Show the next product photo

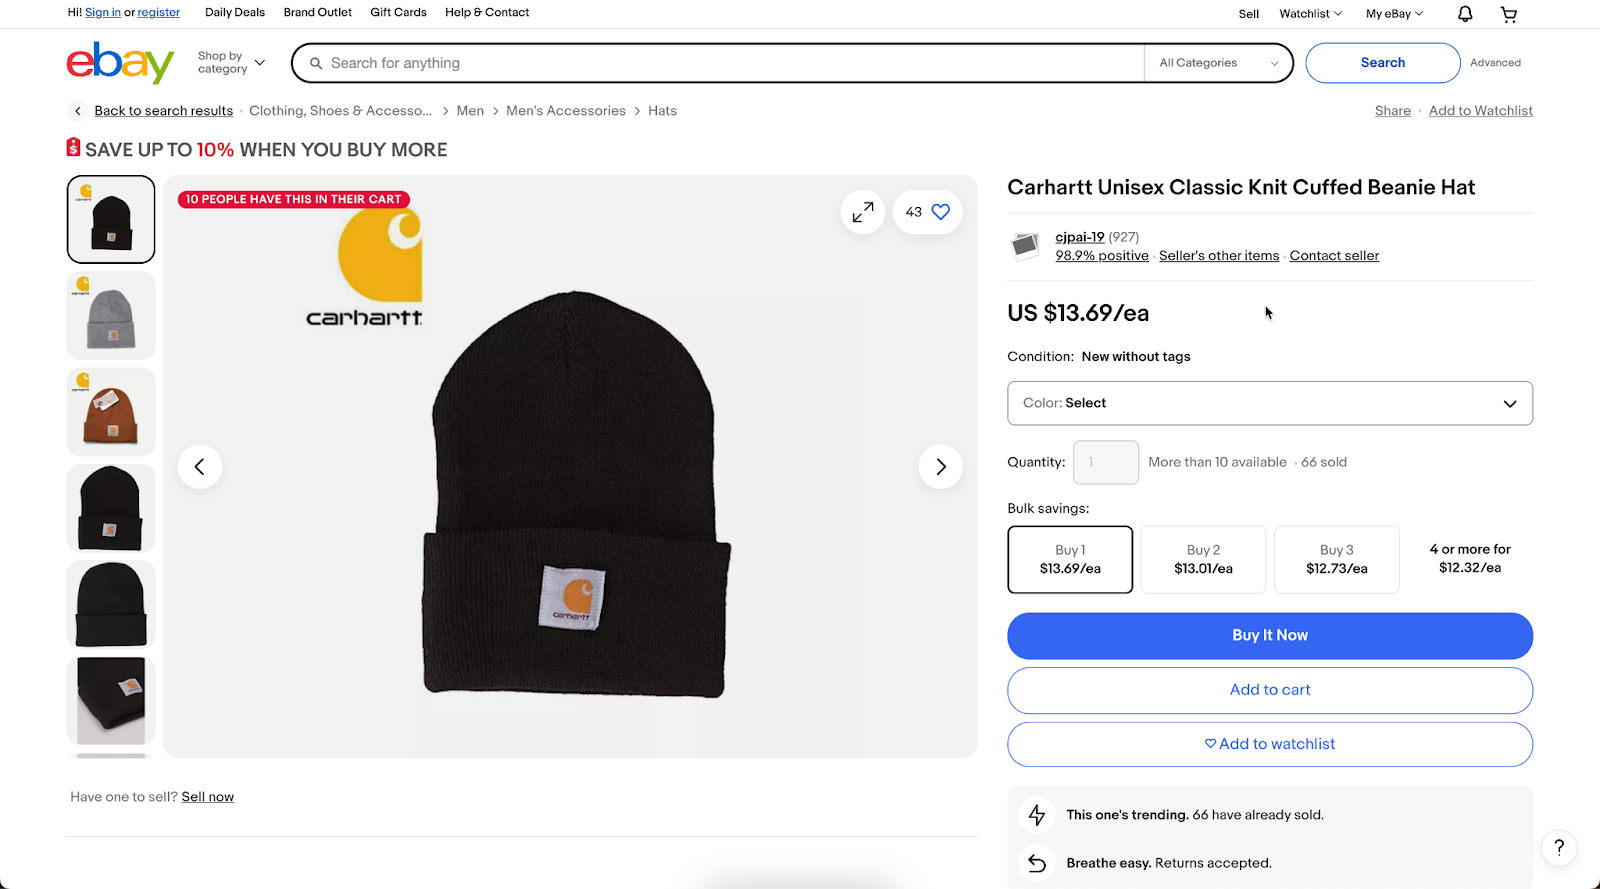pos(939,466)
